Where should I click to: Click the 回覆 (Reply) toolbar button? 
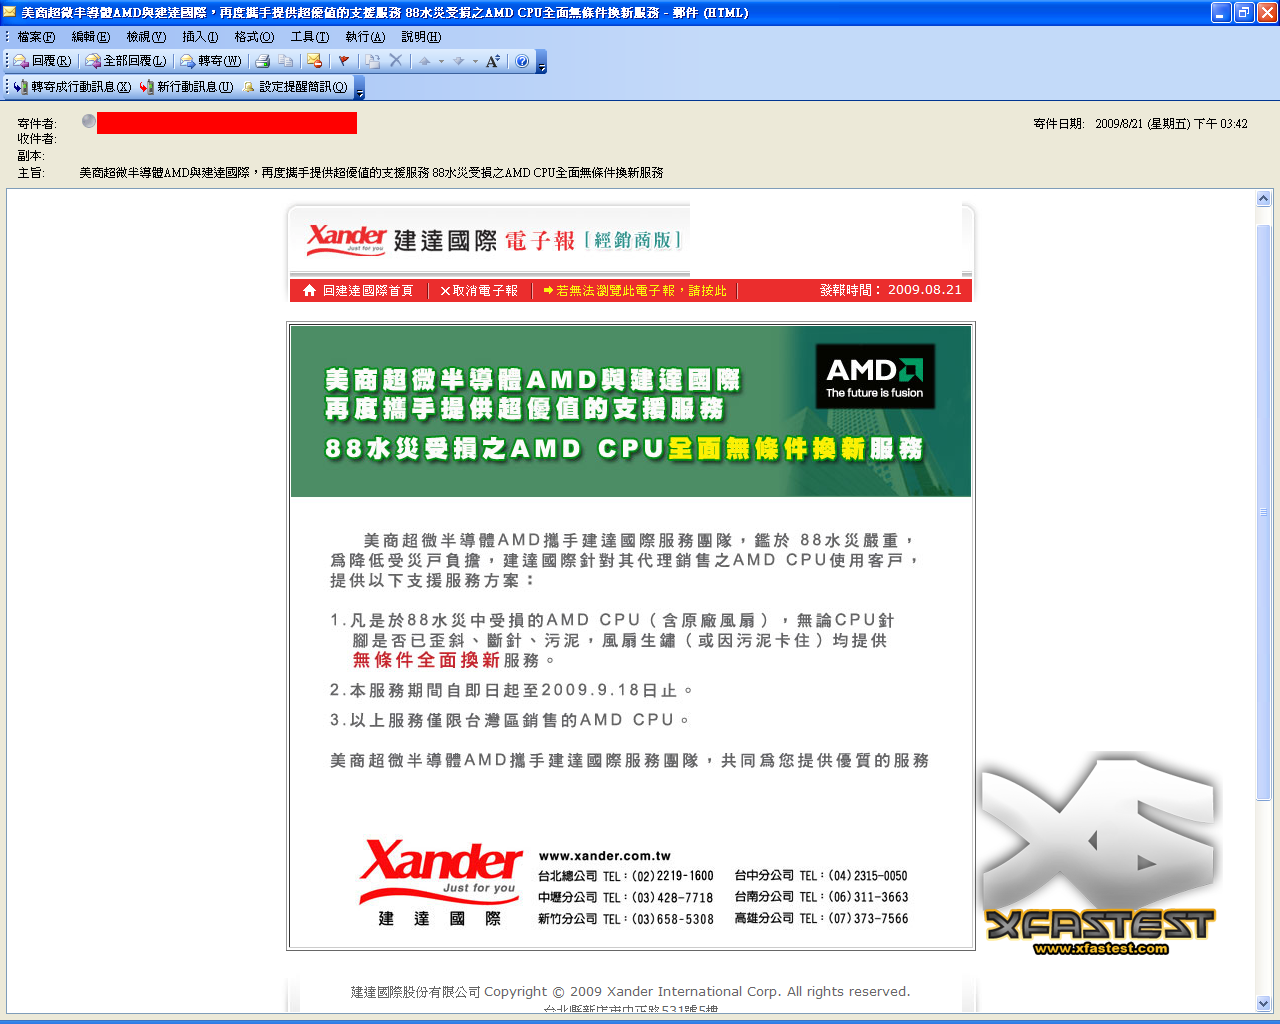pos(42,61)
